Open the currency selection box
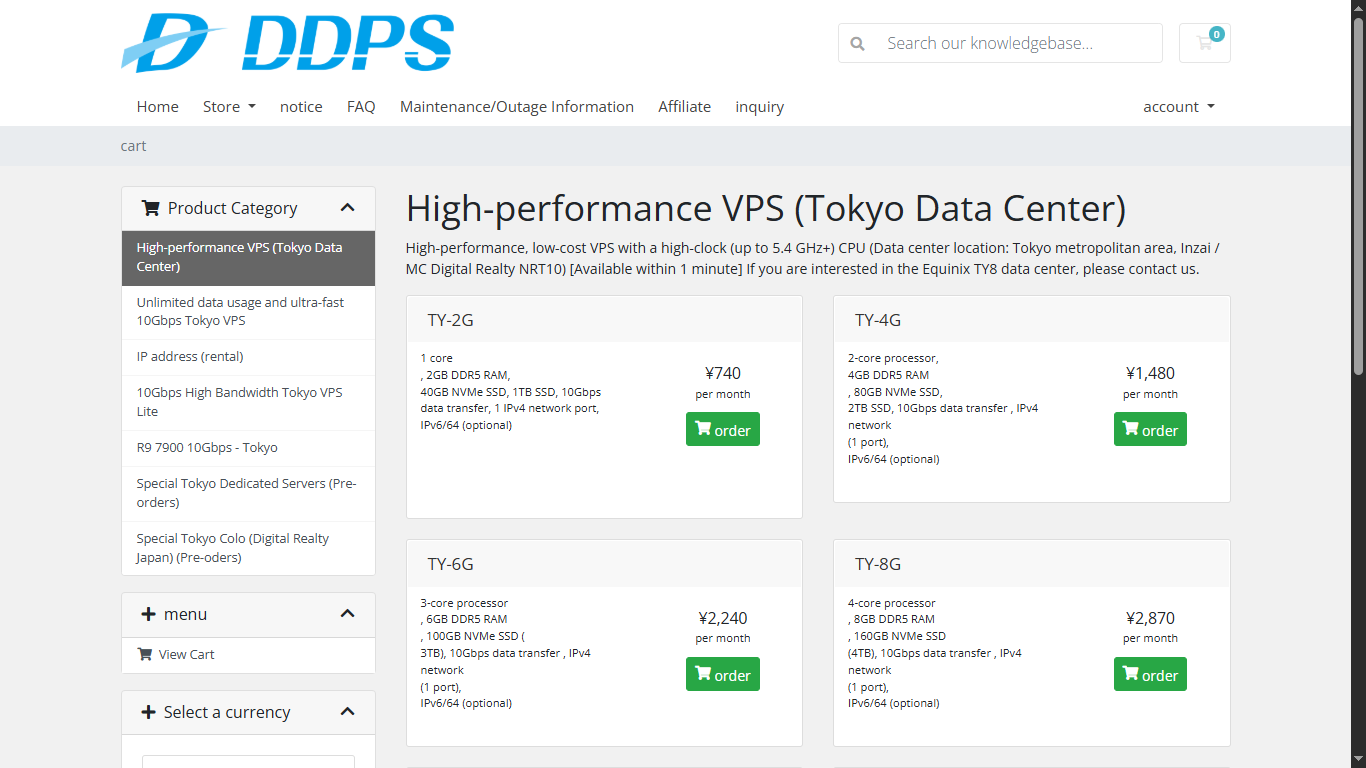 coord(248,761)
